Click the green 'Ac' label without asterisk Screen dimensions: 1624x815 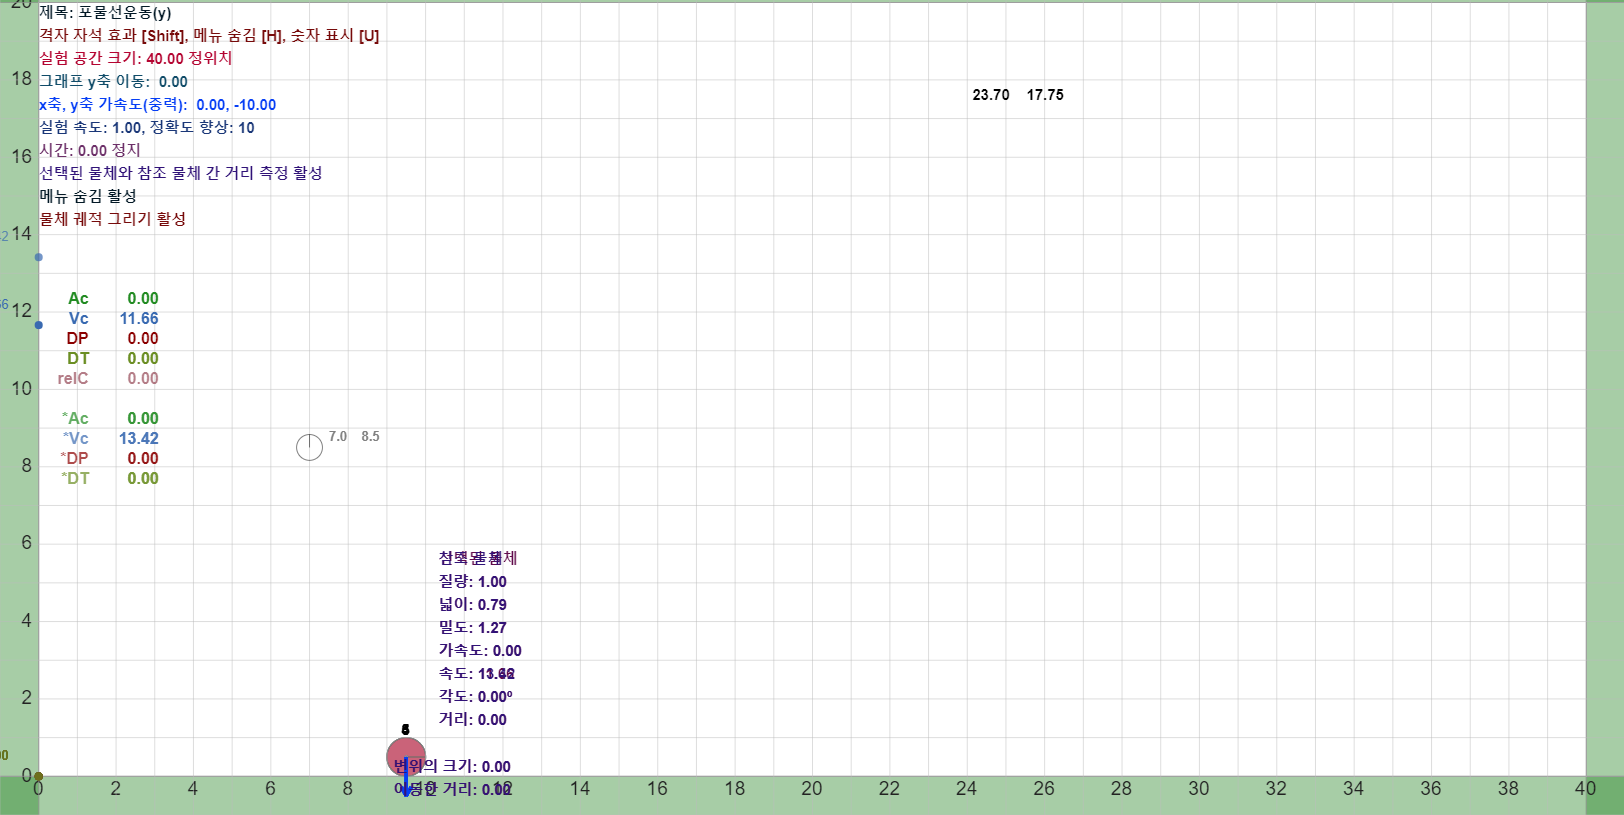pyautogui.click(x=78, y=298)
